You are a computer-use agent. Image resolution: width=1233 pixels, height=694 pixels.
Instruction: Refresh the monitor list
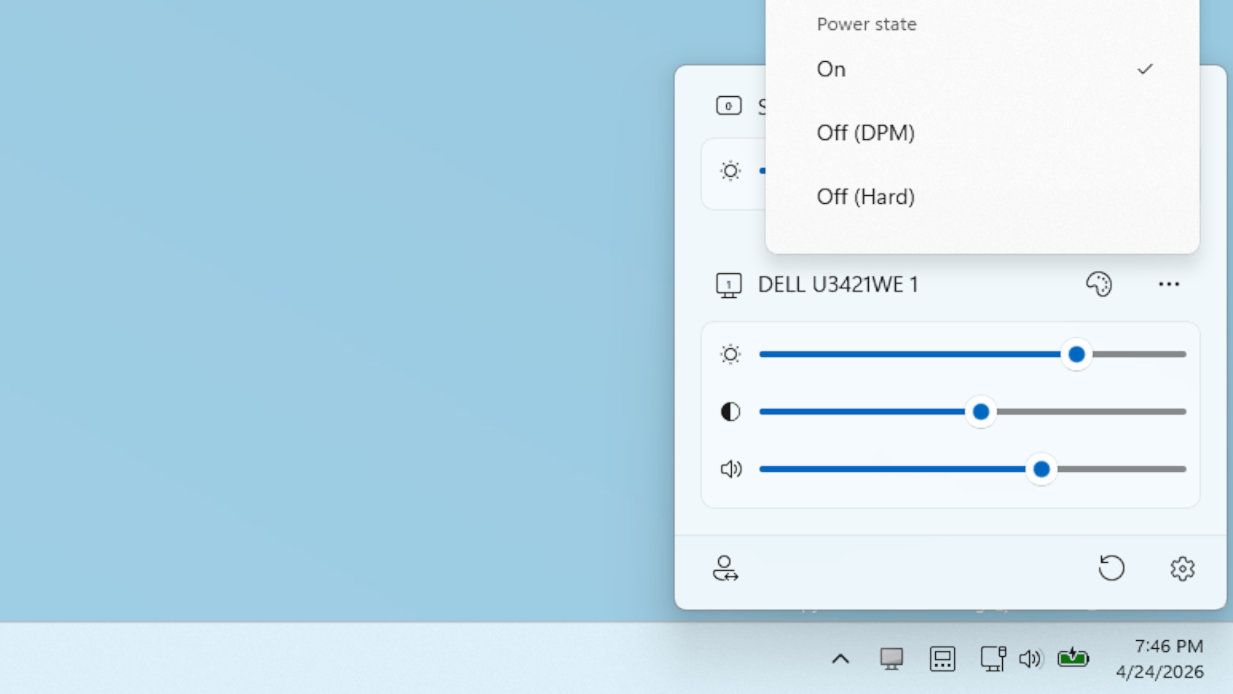pyautogui.click(x=1112, y=568)
